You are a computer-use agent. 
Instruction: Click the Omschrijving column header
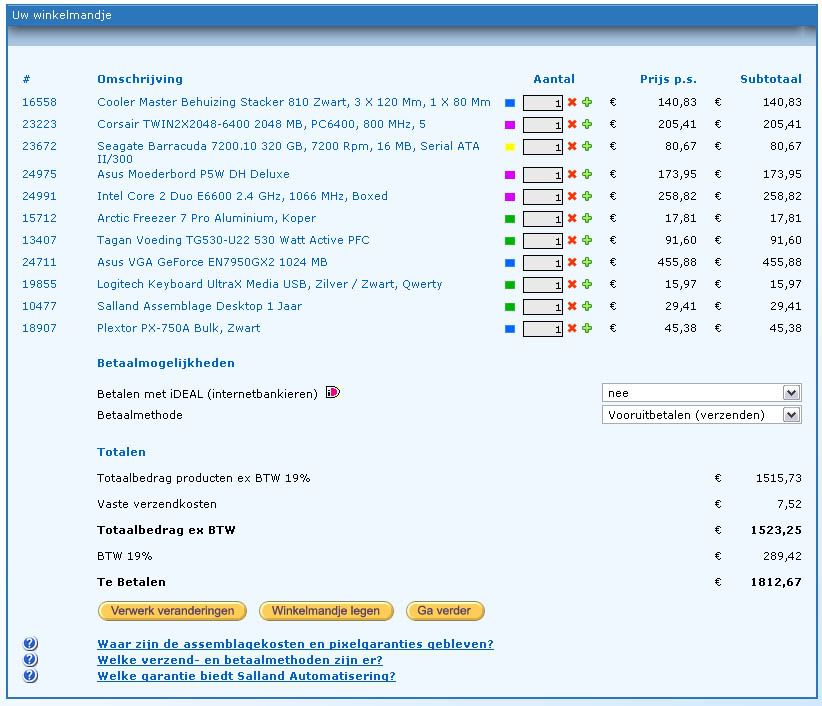tap(140, 79)
